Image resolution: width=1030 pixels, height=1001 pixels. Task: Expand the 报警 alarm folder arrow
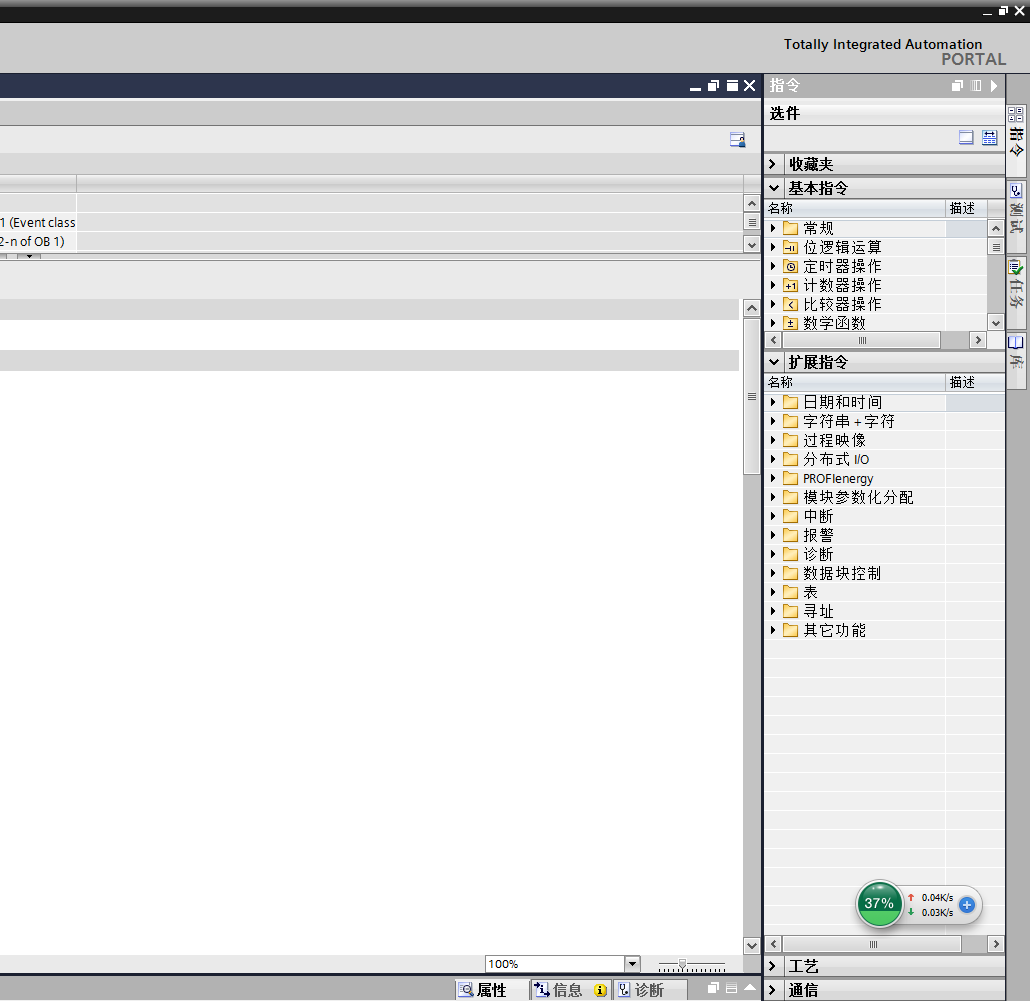(773, 535)
